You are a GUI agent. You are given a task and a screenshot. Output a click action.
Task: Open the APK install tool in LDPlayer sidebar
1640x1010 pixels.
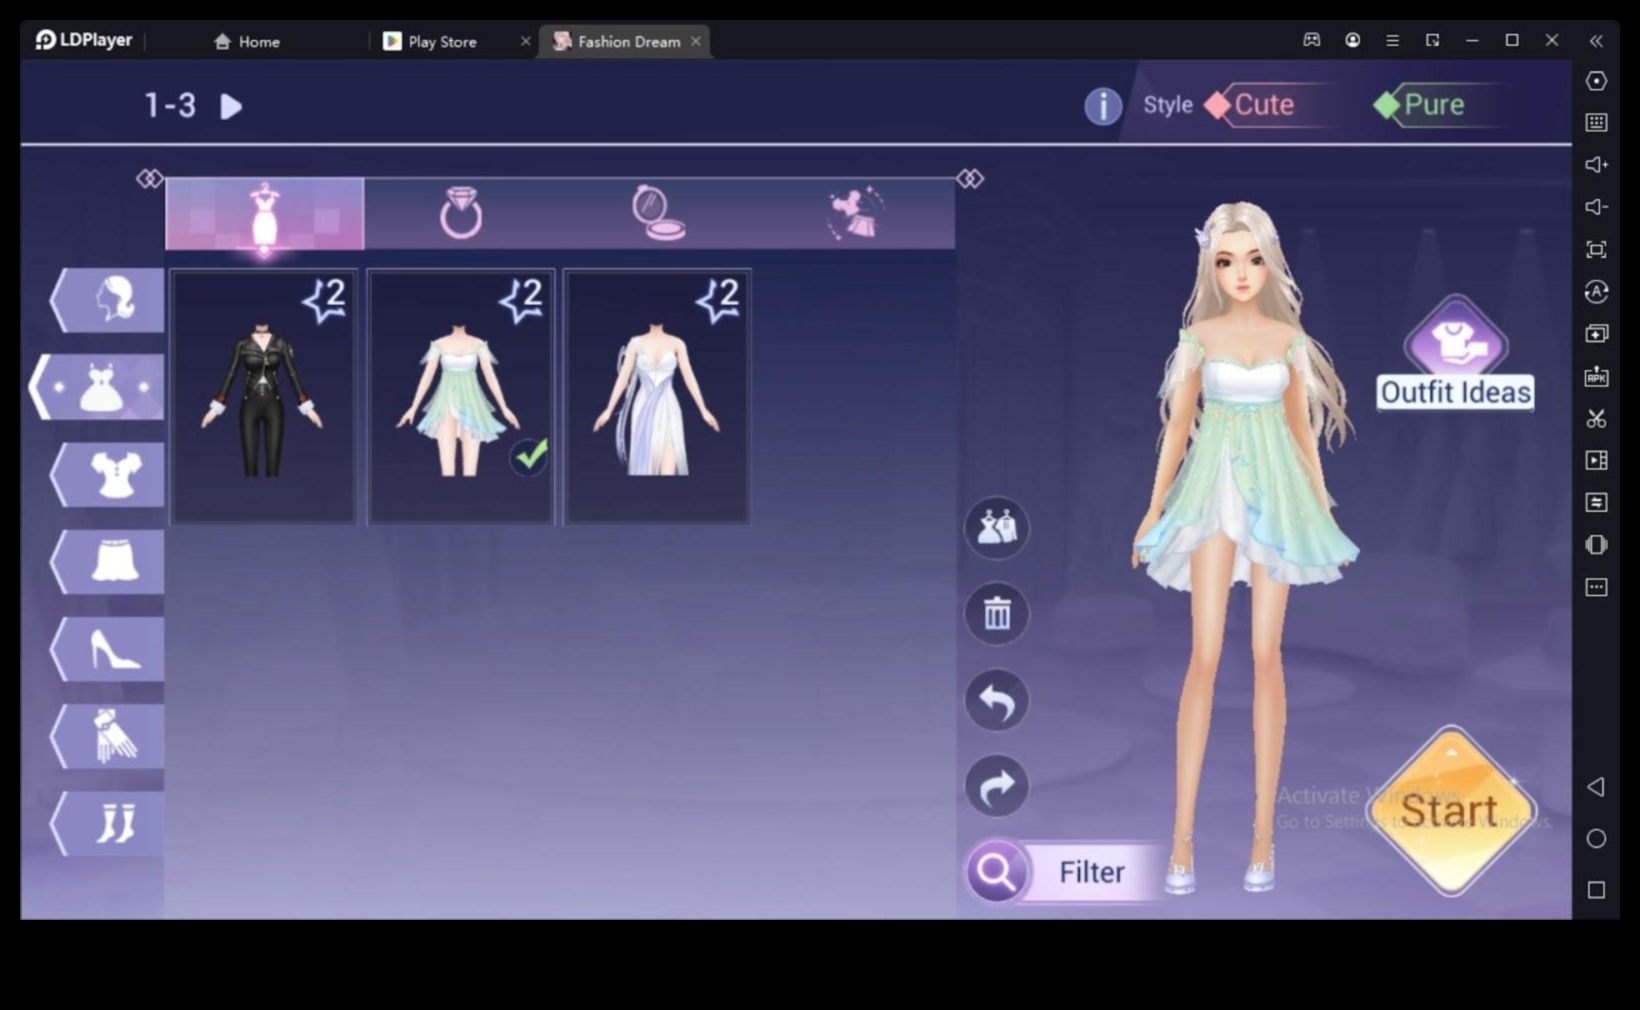(1596, 377)
